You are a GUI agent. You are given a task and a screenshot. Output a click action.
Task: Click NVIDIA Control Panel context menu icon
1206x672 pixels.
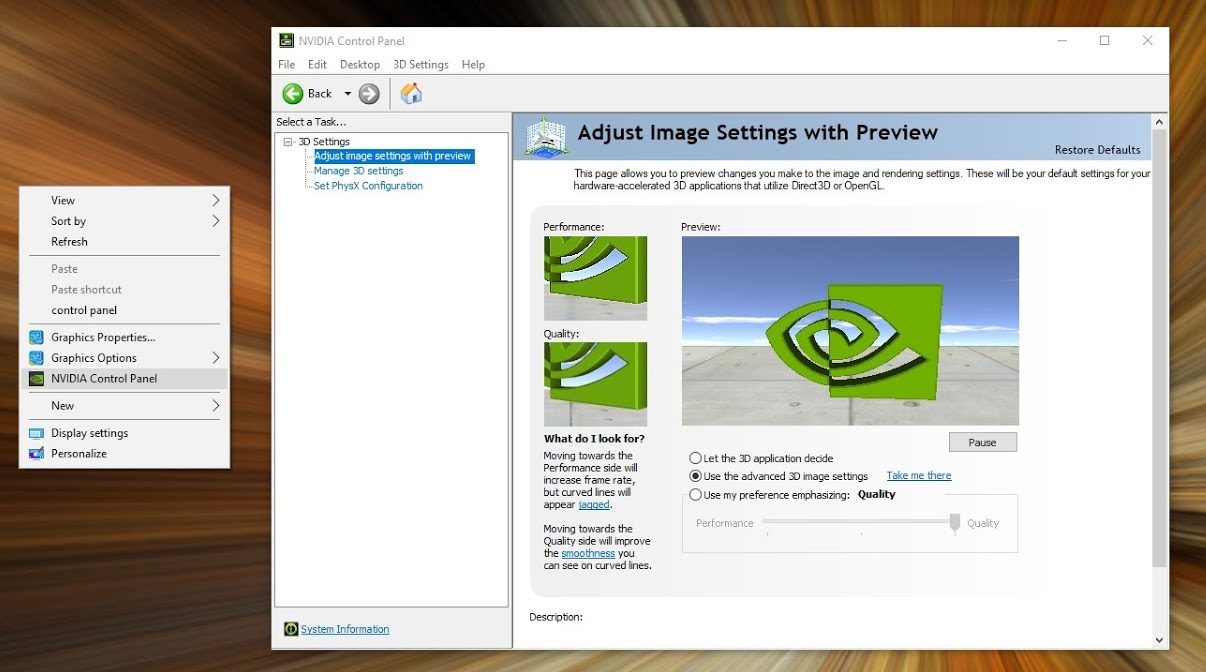(36, 379)
